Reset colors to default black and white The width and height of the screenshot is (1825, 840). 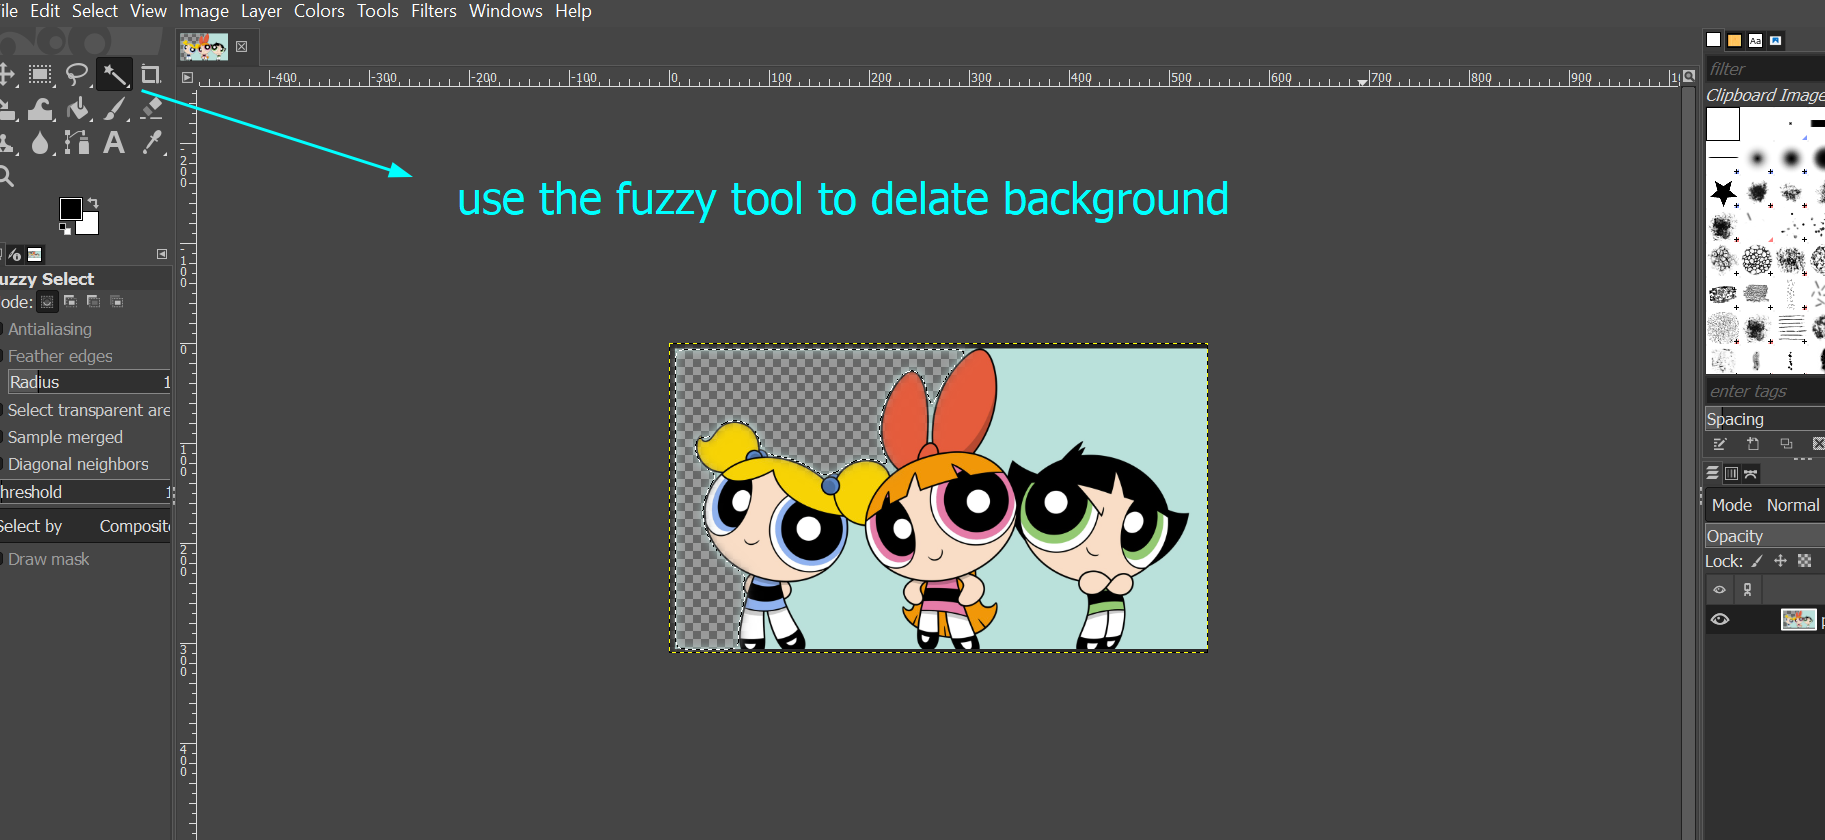coord(65,228)
